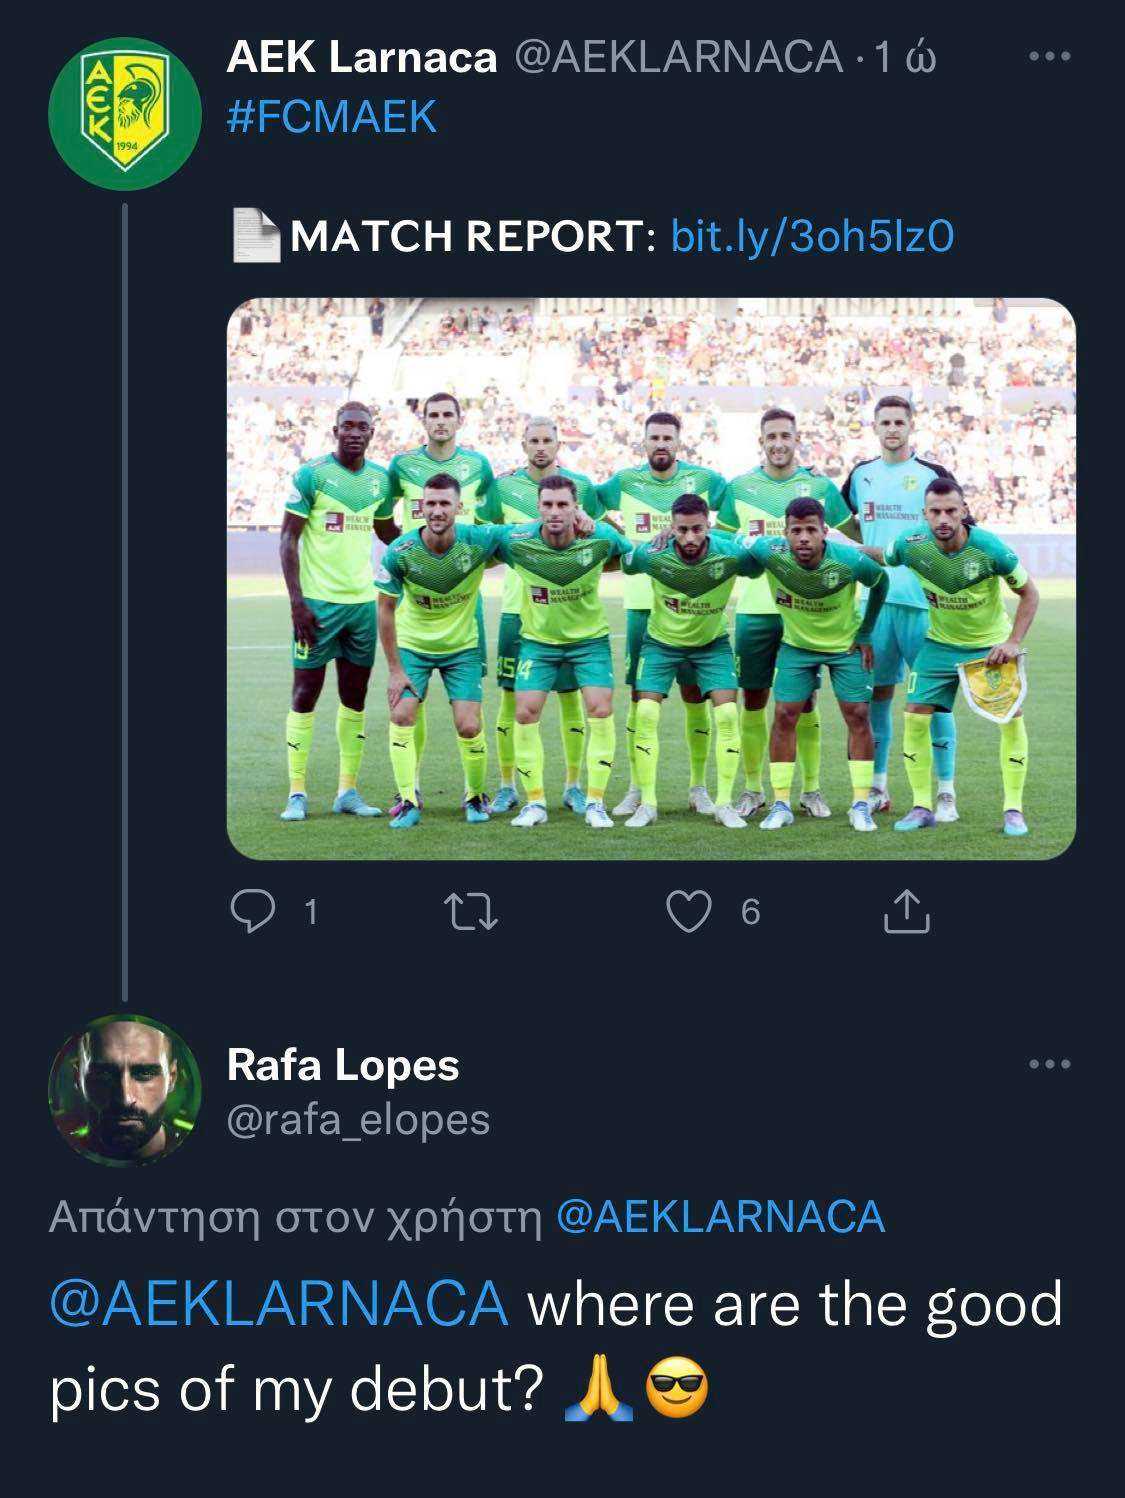The image size is (1125, 1498).
Task: Click the like count number 6
Action: [751, 912]
